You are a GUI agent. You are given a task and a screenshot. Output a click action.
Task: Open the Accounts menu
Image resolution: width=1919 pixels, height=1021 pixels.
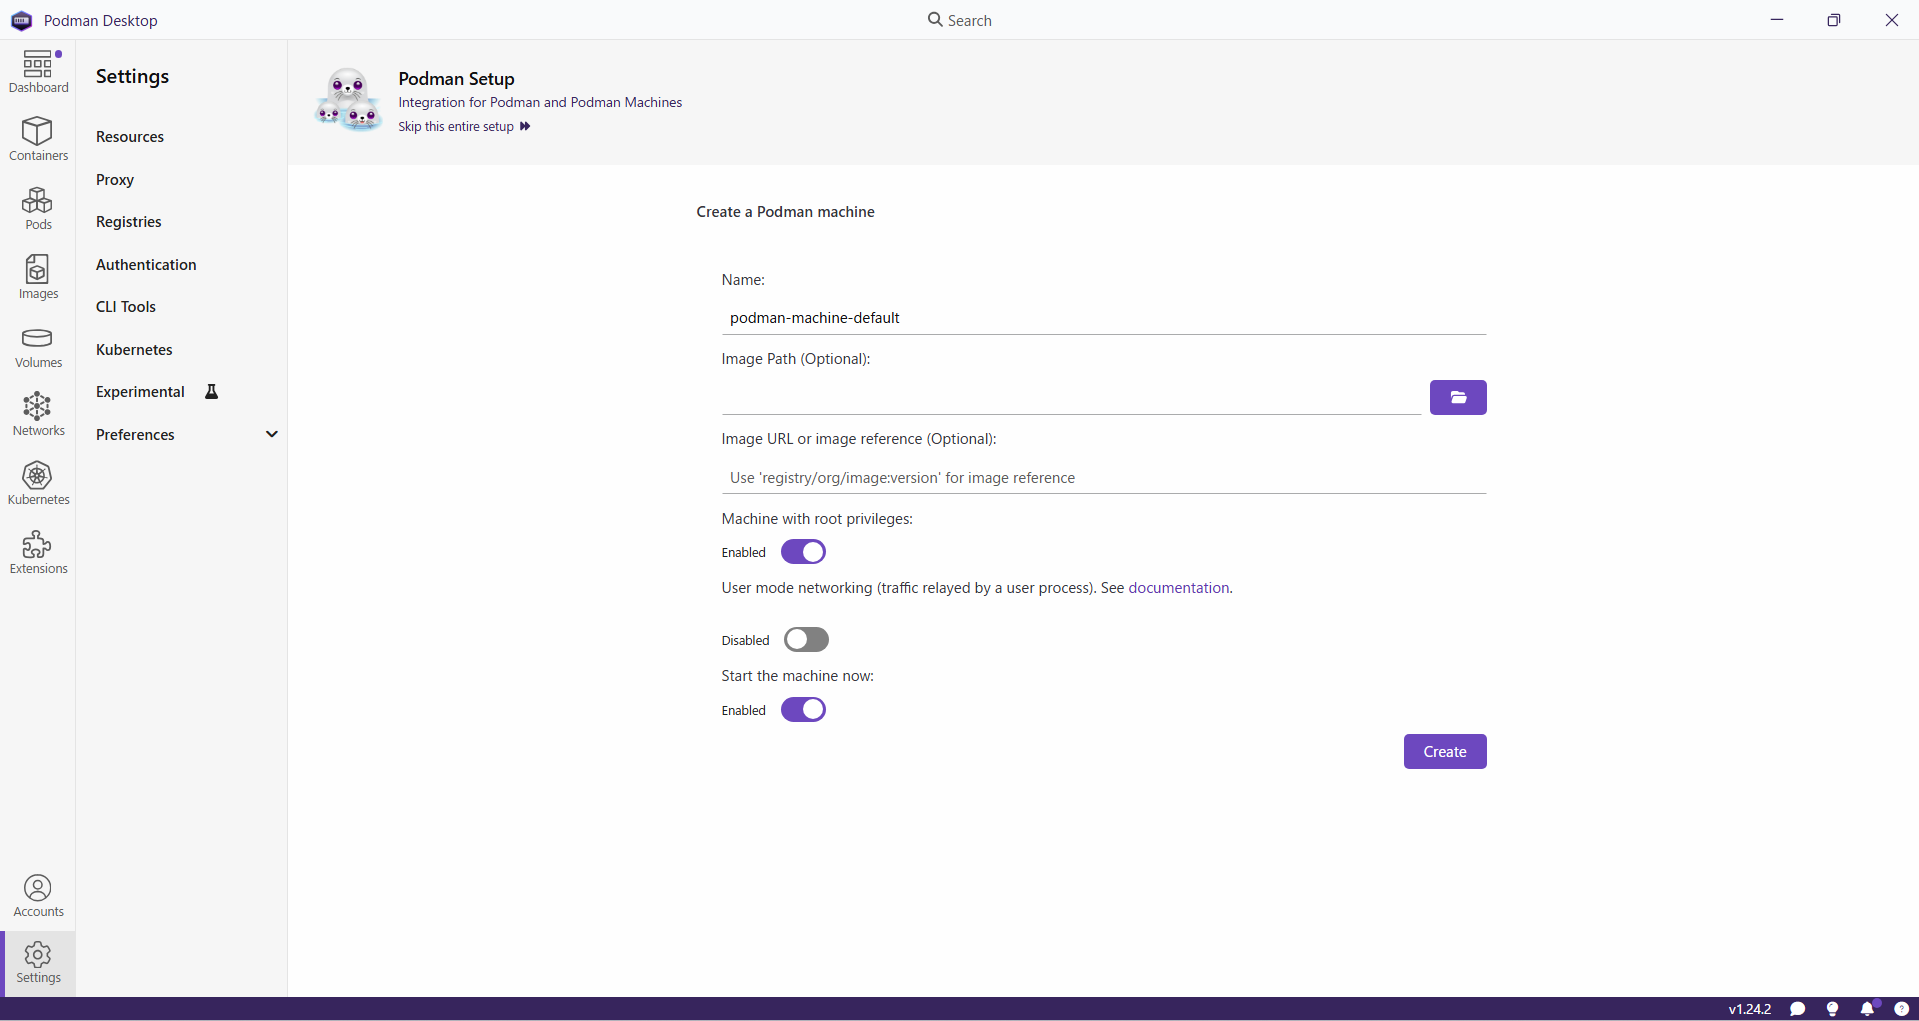(x=38, y=895)
